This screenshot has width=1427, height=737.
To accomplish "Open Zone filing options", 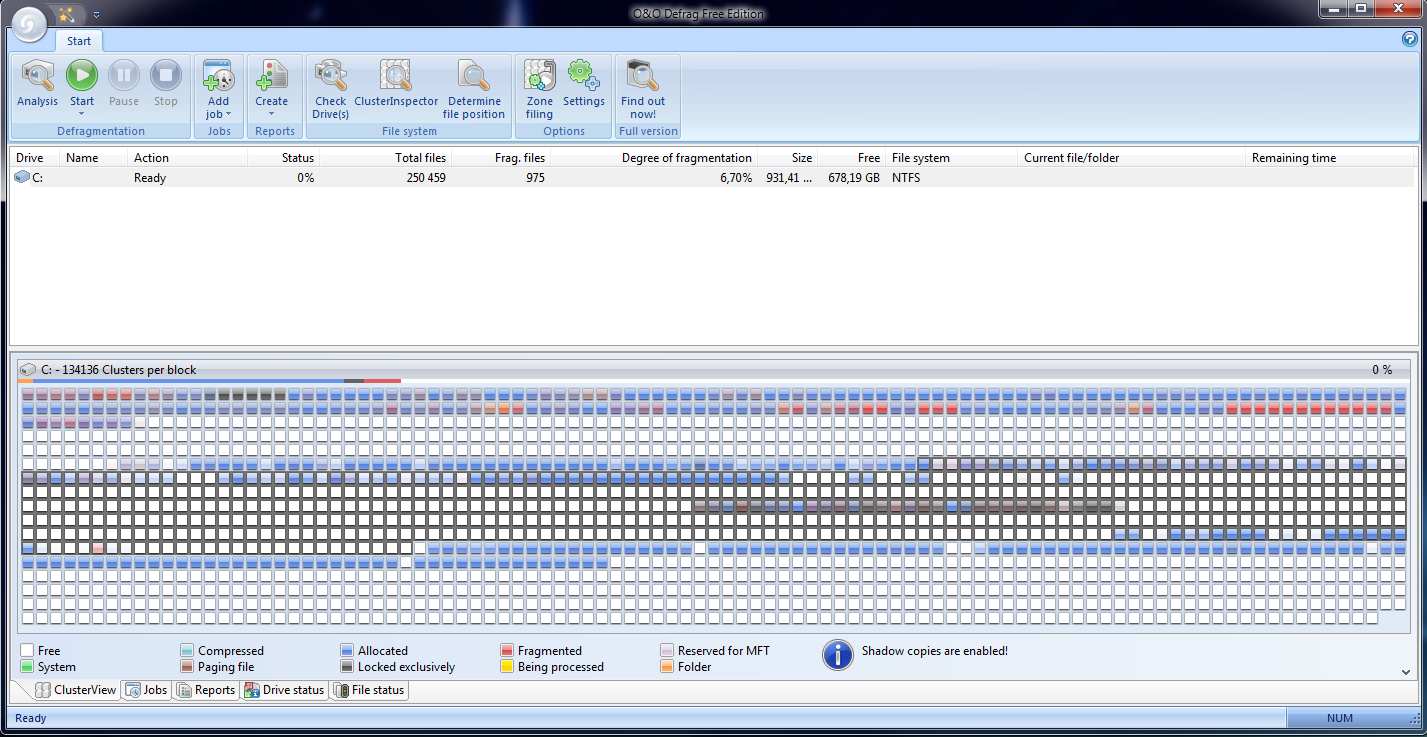I will tap(539, 90).
